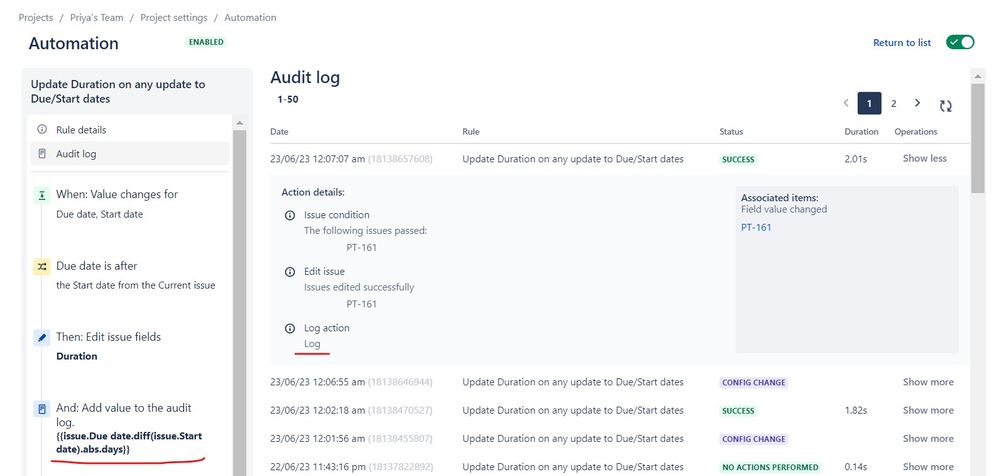Toggle the rule enabled switch off
Viewport: 999px width, 476px height.
tap(959, 42)
